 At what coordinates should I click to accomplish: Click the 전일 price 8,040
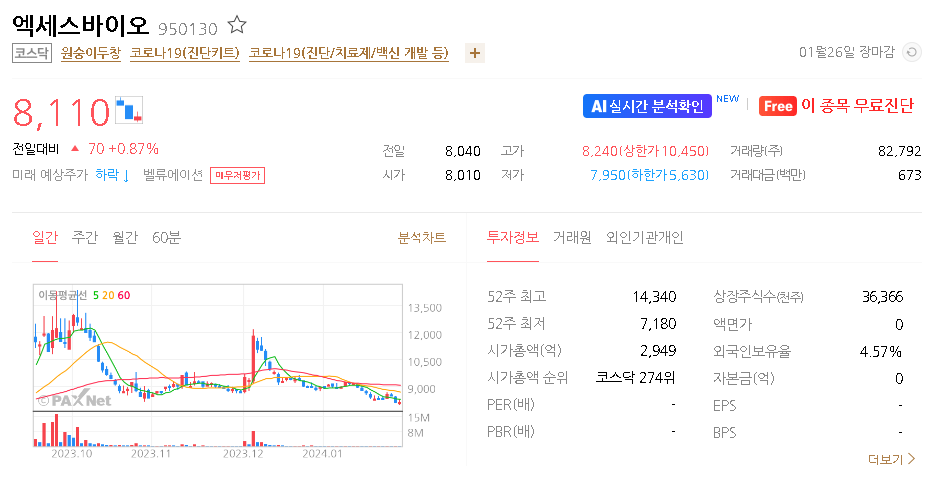coord(463,151)
